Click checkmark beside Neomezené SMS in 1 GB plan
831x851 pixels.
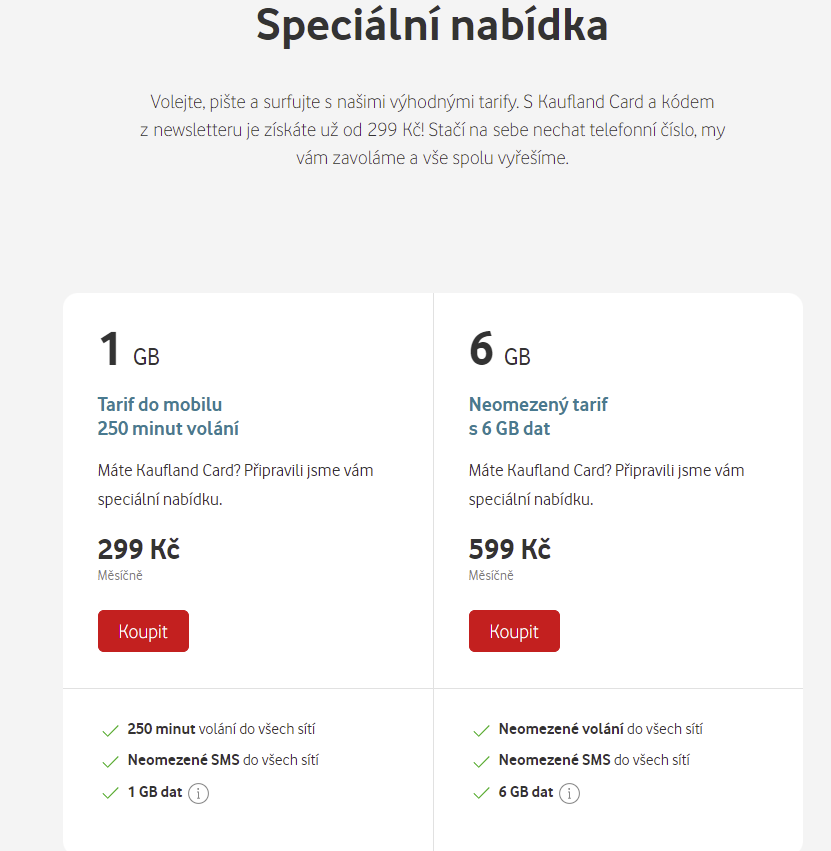[110, 761]
